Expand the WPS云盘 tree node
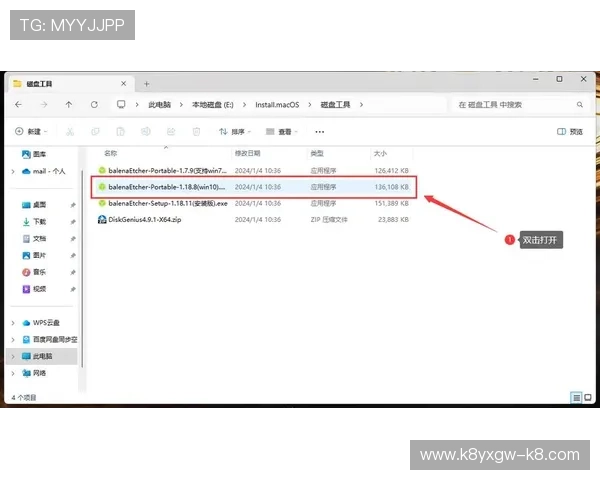Screen dimensions: 600x480 [x=12, y=323]
